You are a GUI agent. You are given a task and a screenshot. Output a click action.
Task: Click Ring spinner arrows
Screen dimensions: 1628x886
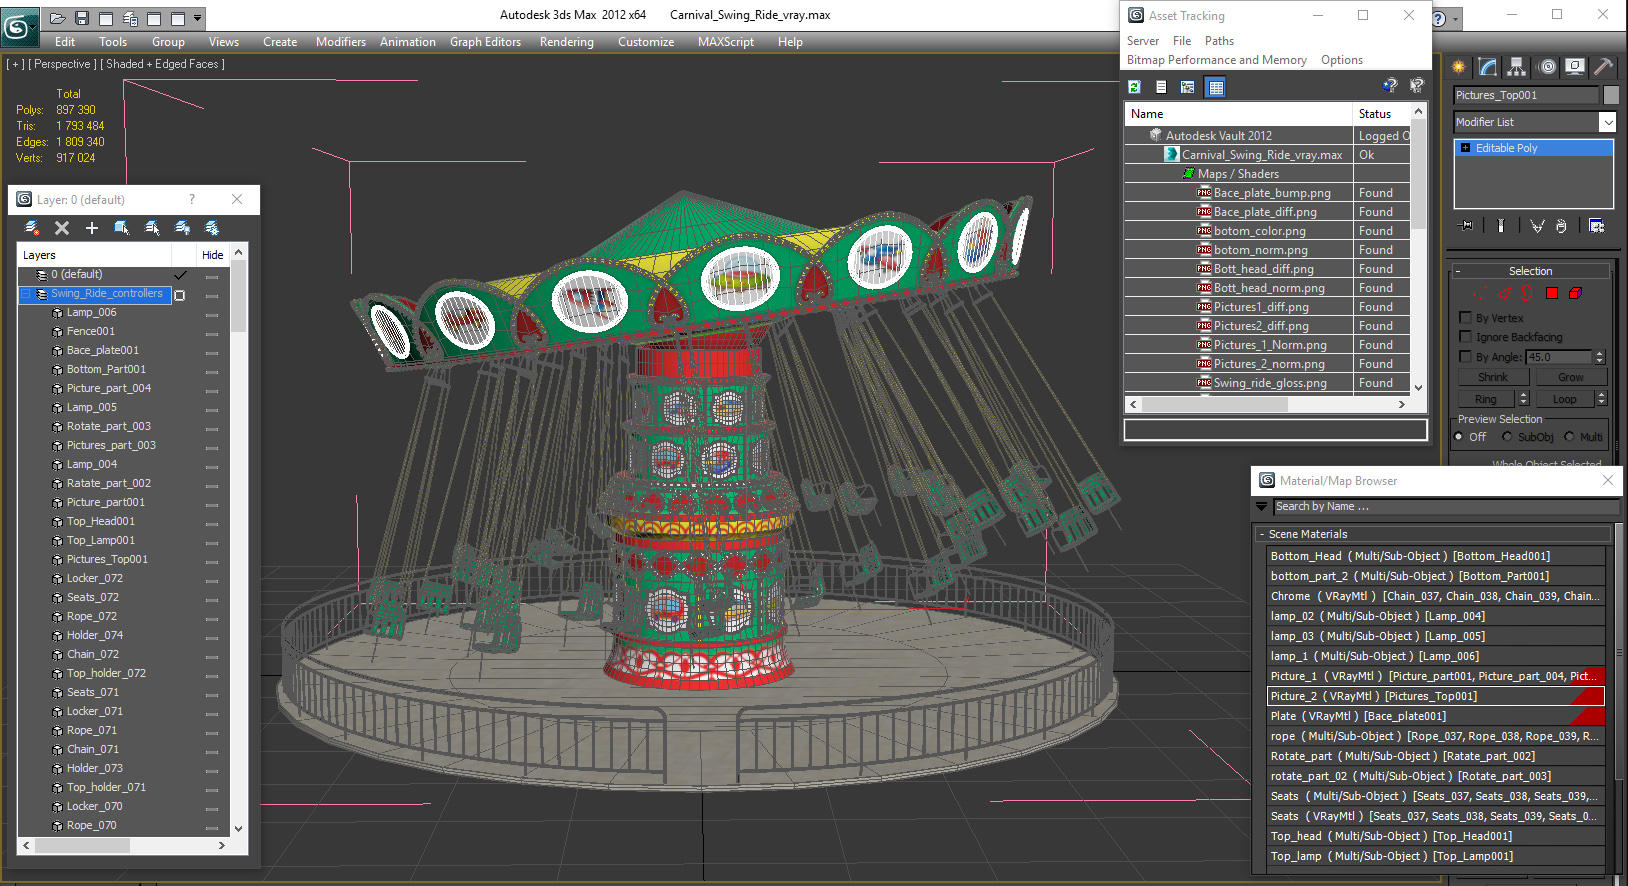click(x=1524, y=399)
